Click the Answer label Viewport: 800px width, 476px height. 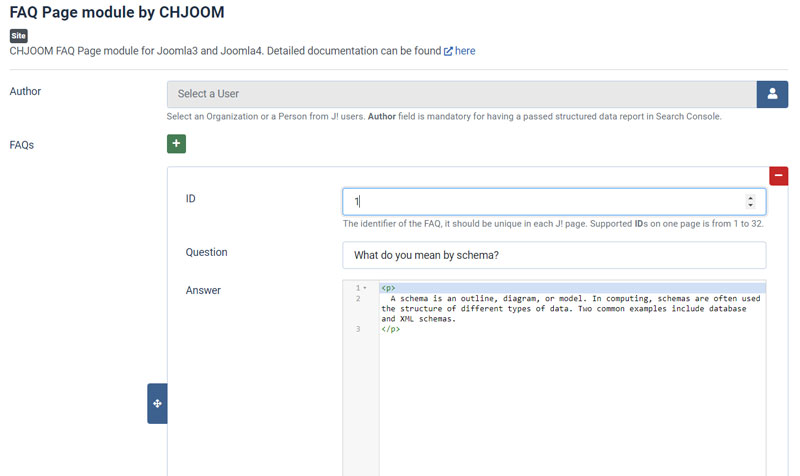pos(203,290)
